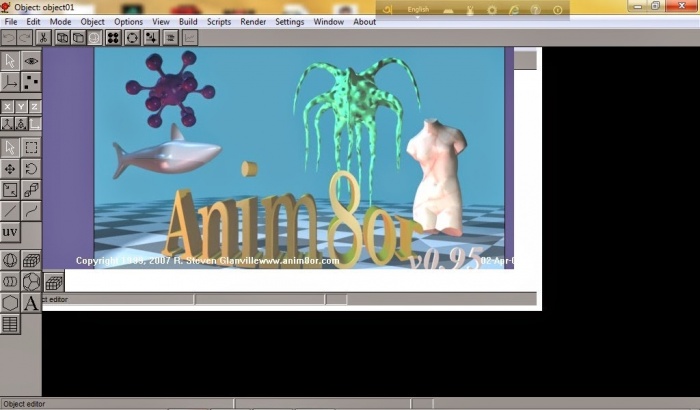The height and width of the screenshot is (410, 700).
Task: Open the Settings menu
Action: pyautogui.click(x=289, y=21)
